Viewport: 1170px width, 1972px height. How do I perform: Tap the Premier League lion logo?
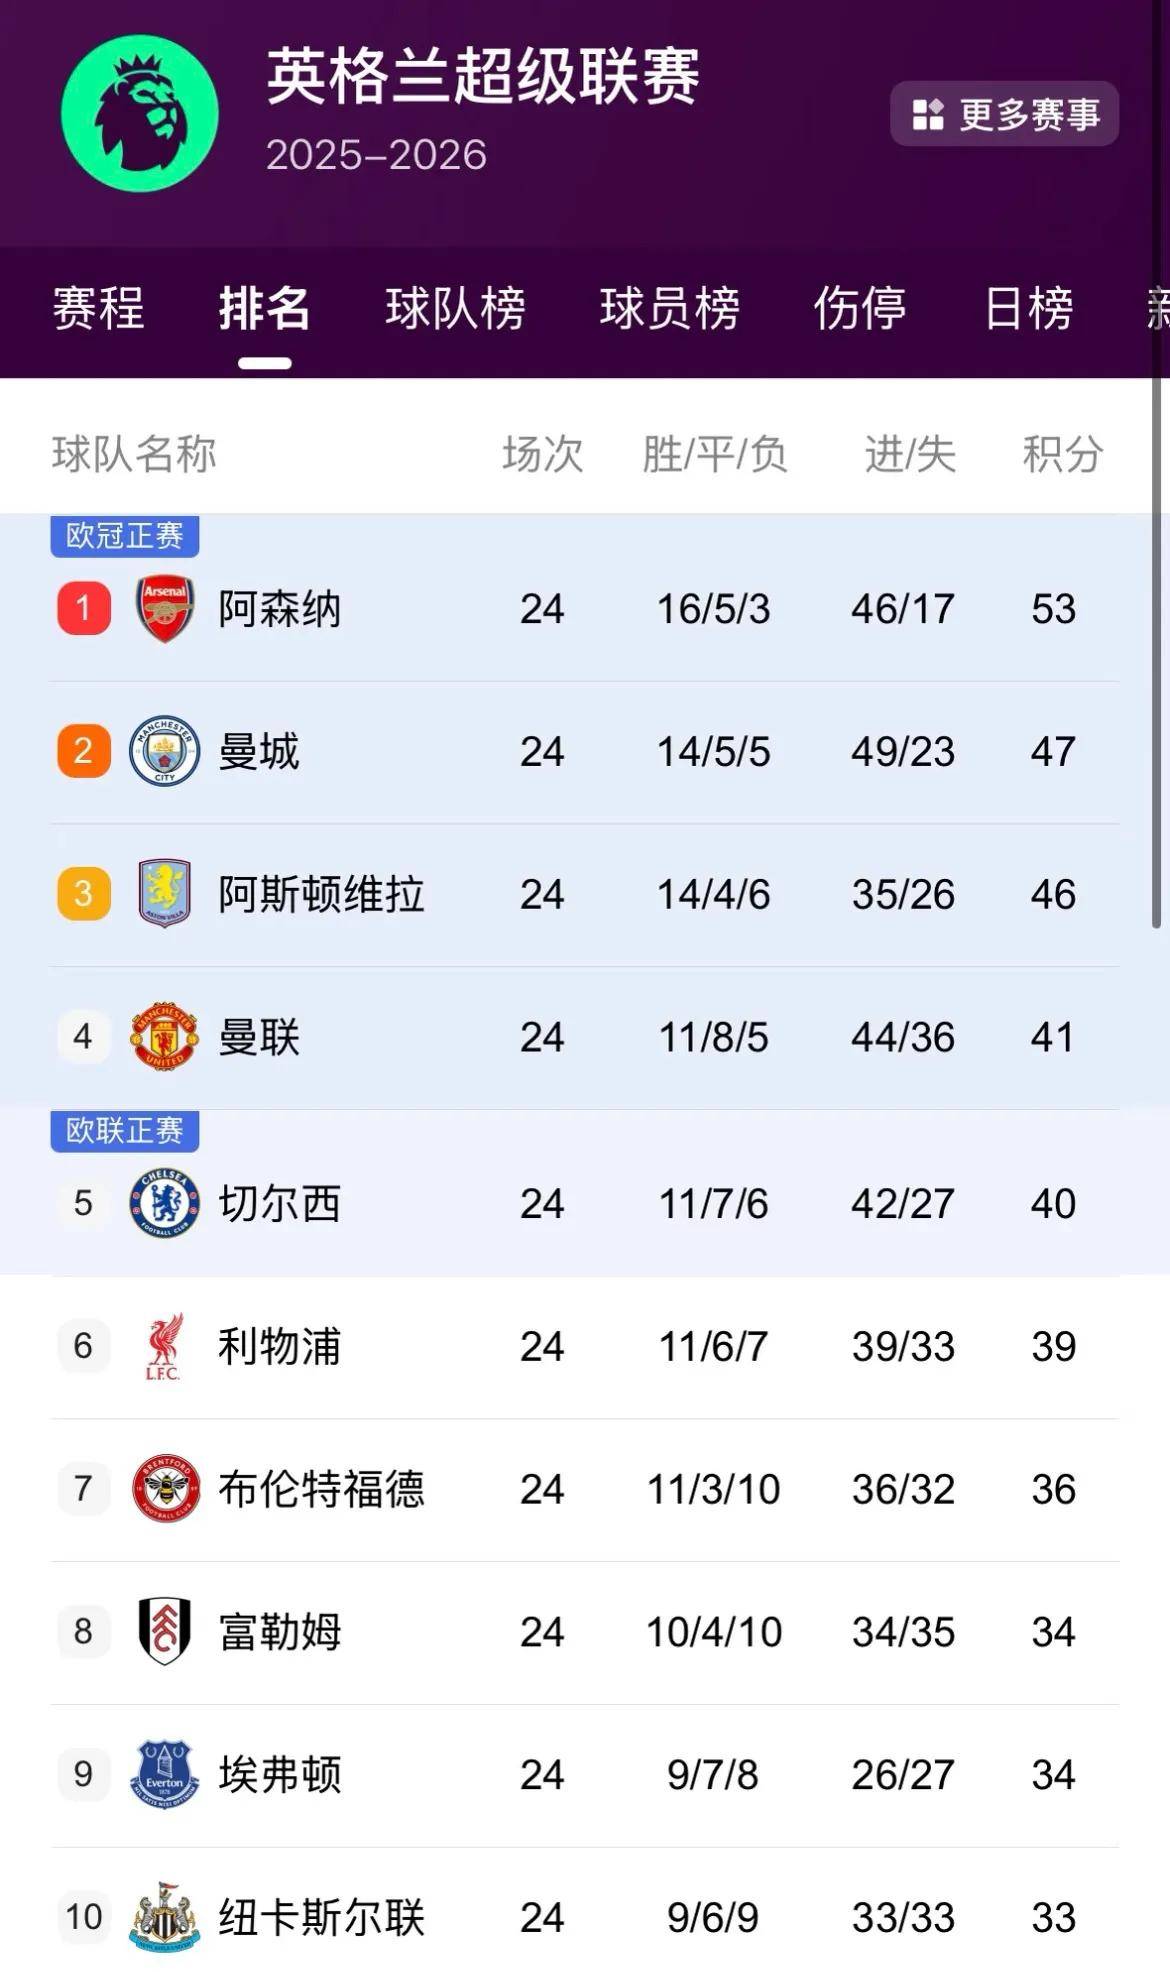pos(140,113)
